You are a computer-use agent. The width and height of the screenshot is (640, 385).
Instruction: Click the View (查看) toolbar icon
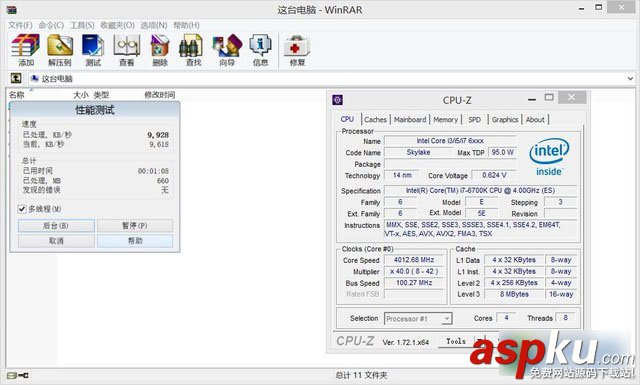pos(127,50)
